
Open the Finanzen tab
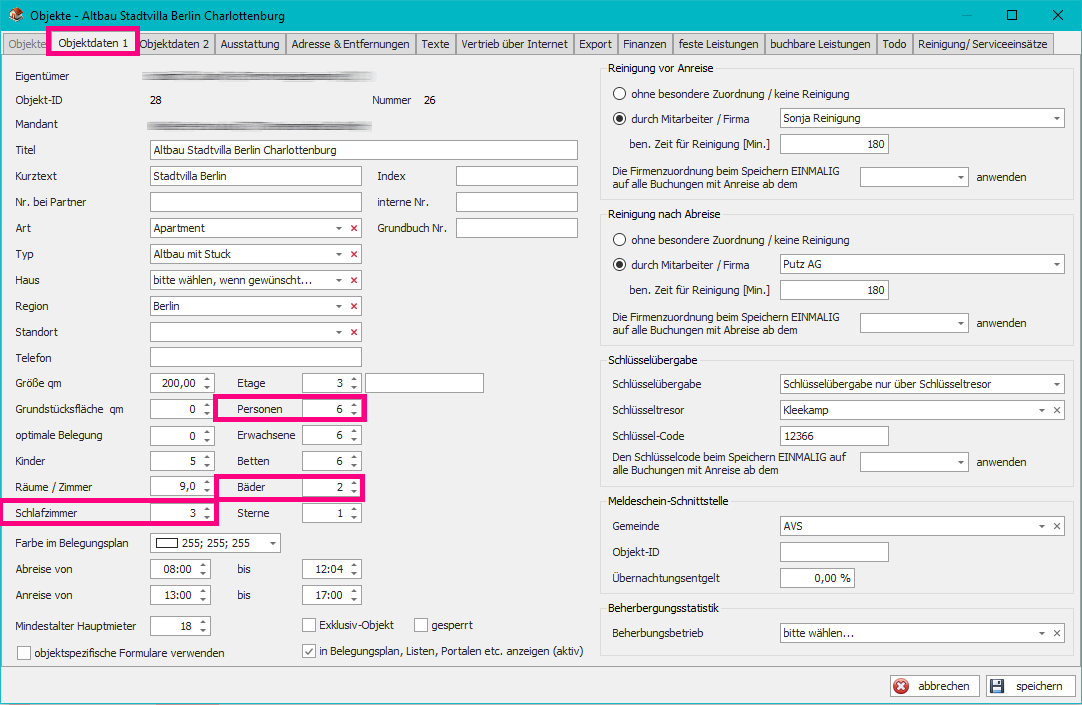[x=644, y=44]
